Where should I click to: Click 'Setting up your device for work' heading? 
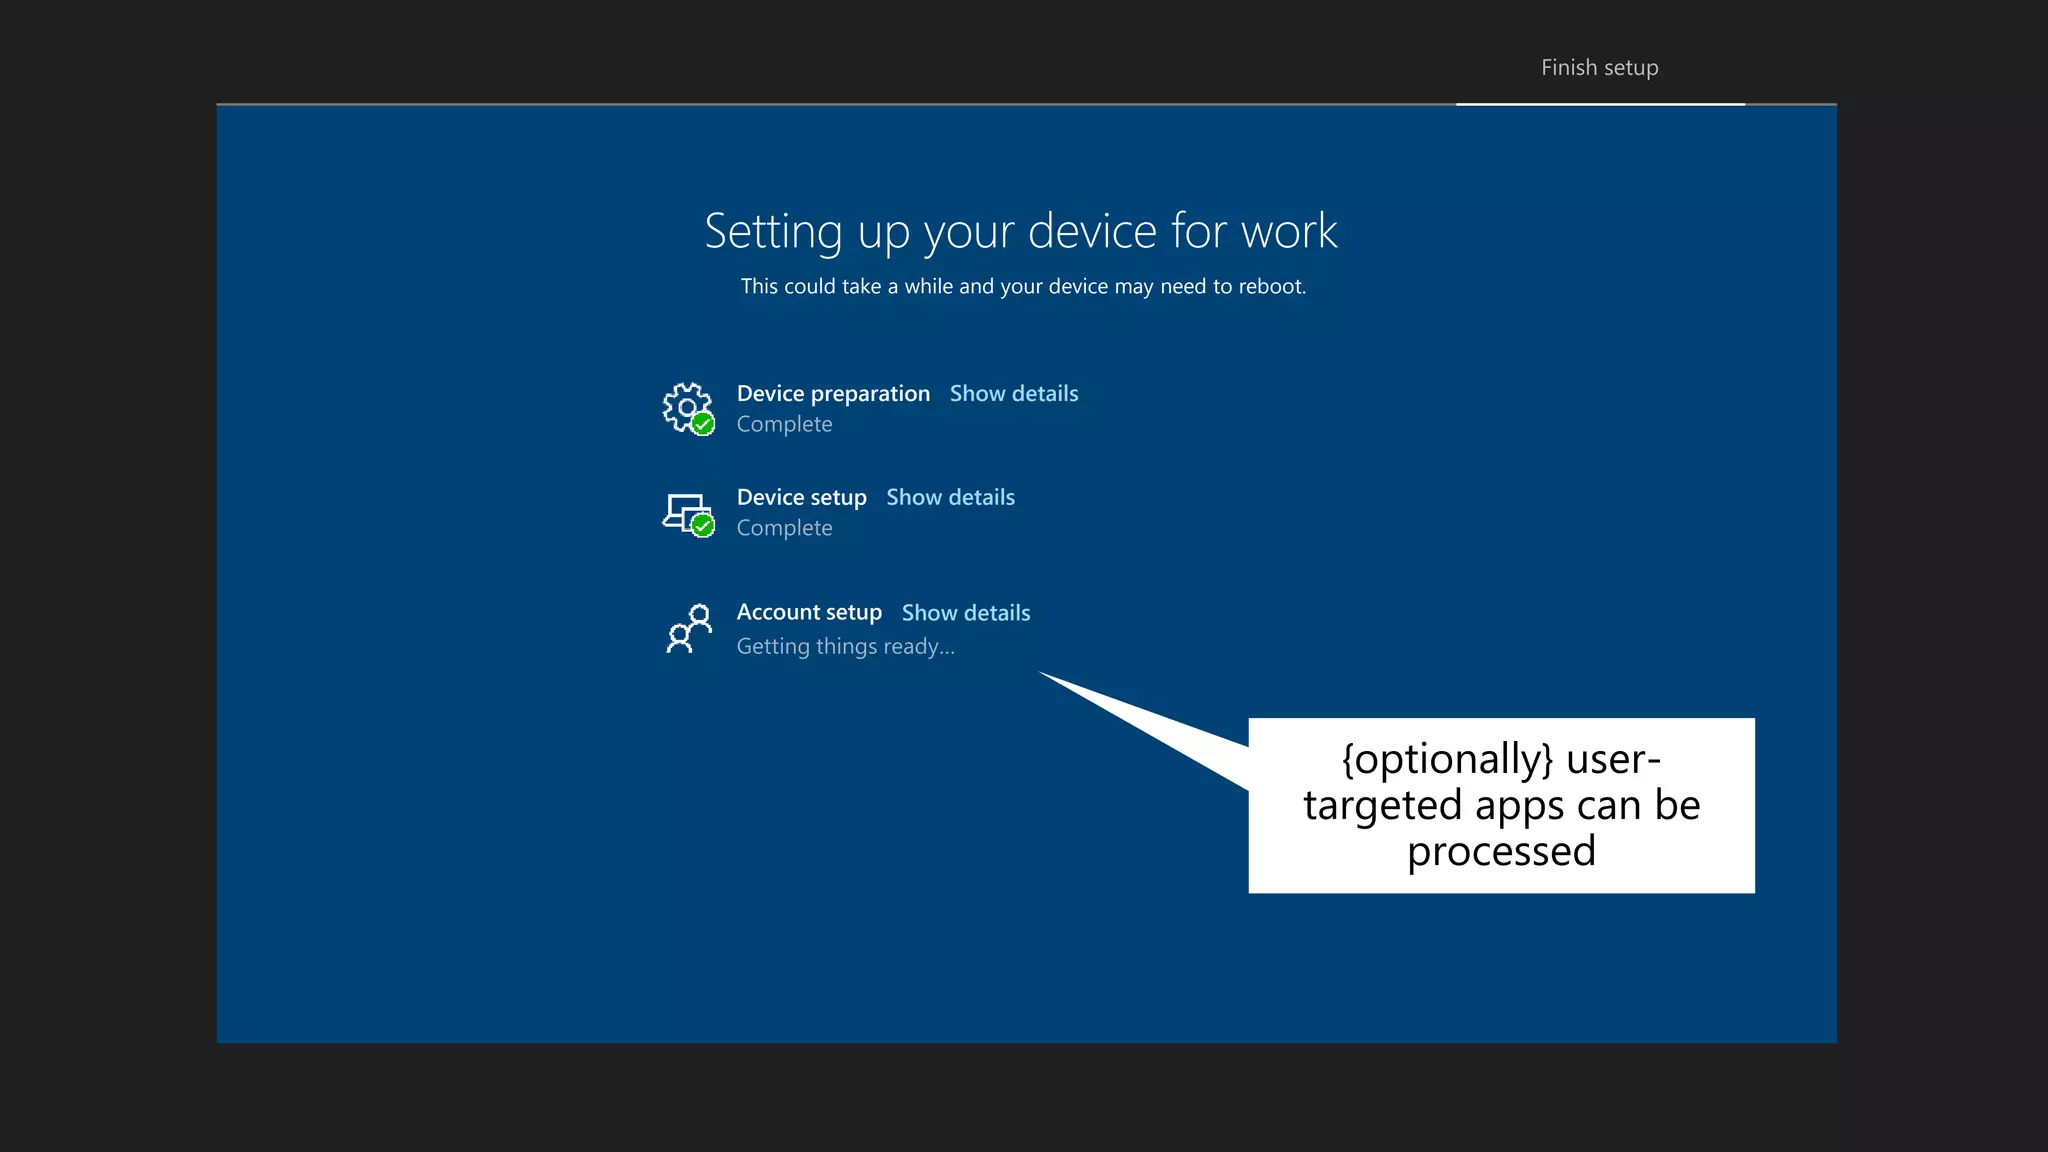click(x=1021, y=232)
